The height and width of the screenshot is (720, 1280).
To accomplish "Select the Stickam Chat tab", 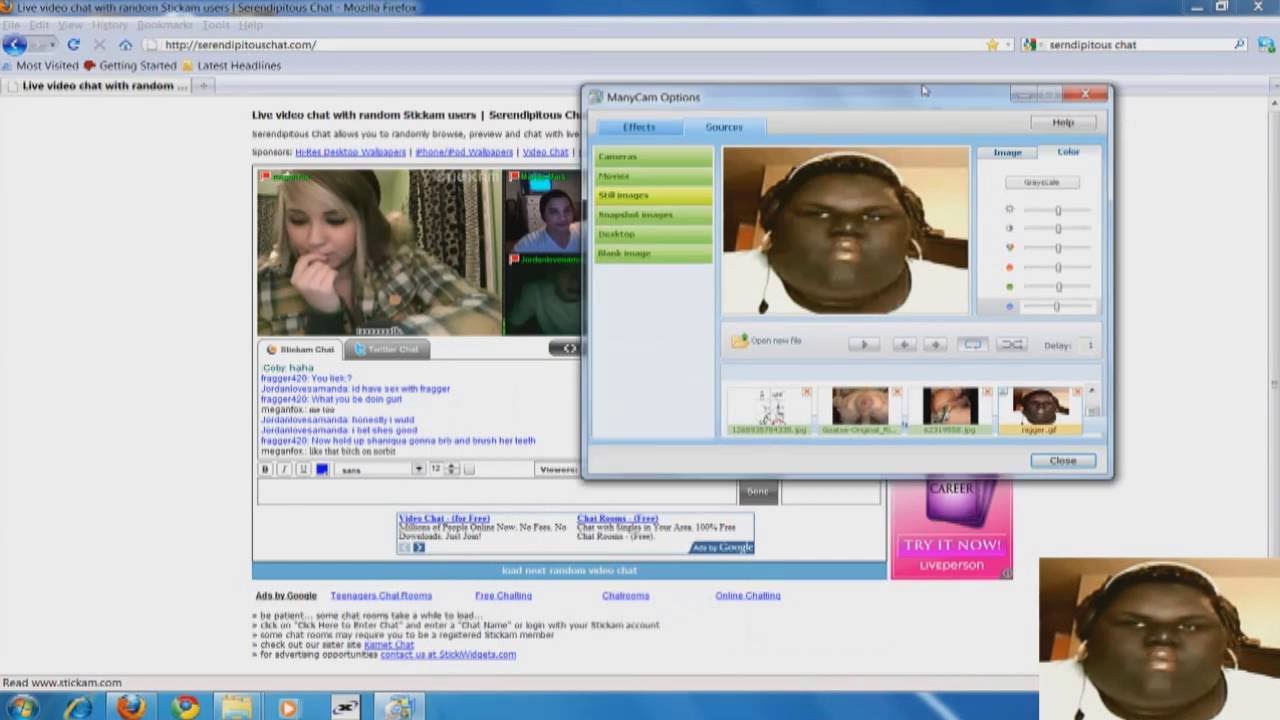I will coord(300,349).
